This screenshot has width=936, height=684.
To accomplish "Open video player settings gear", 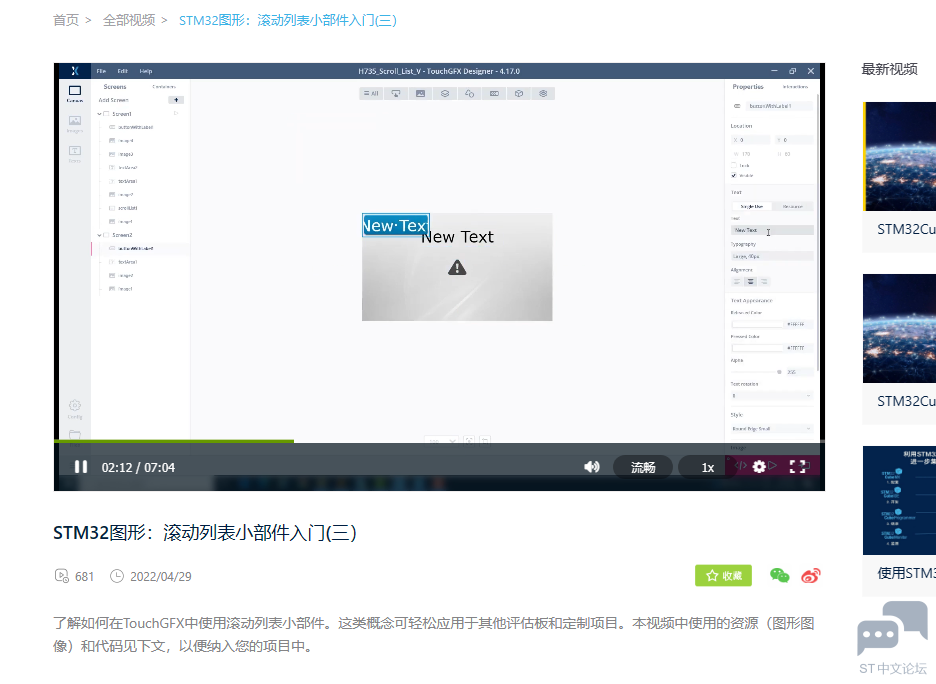I will pyautogui.click(x=759, y=467).
